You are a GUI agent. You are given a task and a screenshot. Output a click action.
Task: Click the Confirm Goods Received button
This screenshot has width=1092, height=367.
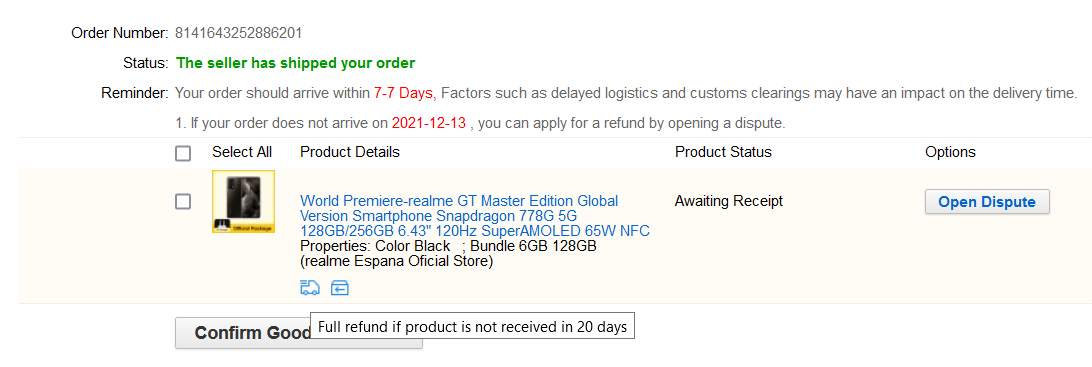299,333
